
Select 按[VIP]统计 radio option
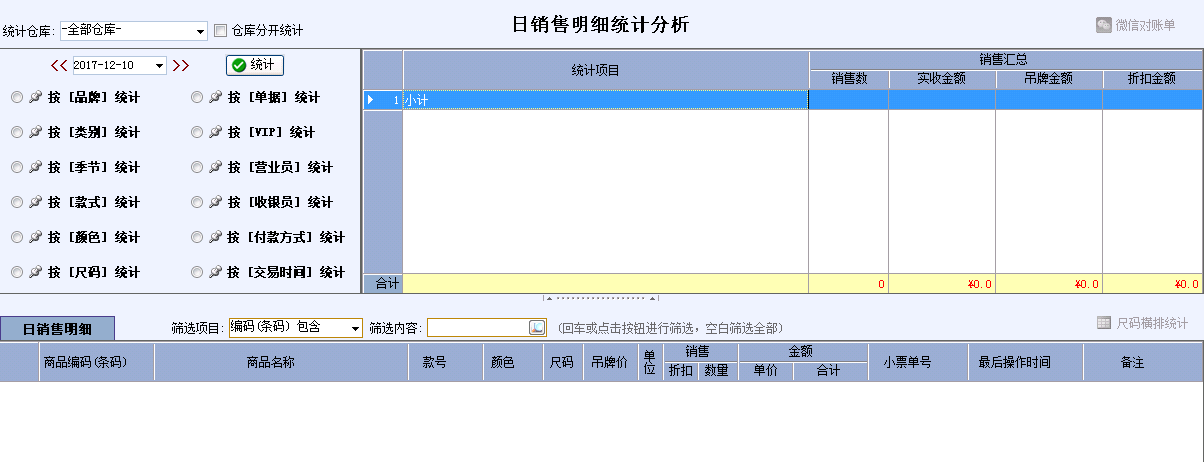197,132
